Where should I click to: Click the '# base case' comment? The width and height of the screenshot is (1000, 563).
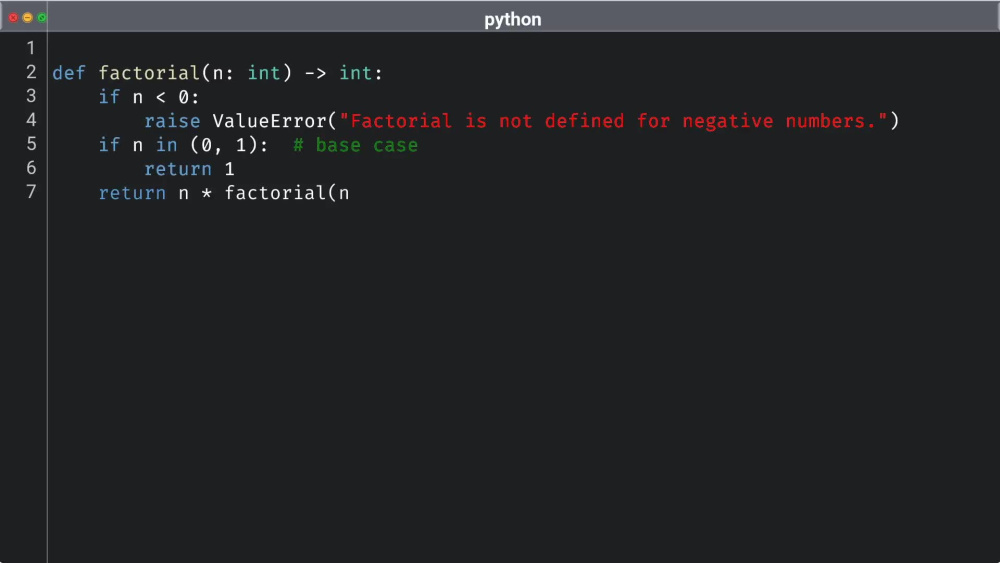coord(355,145)
